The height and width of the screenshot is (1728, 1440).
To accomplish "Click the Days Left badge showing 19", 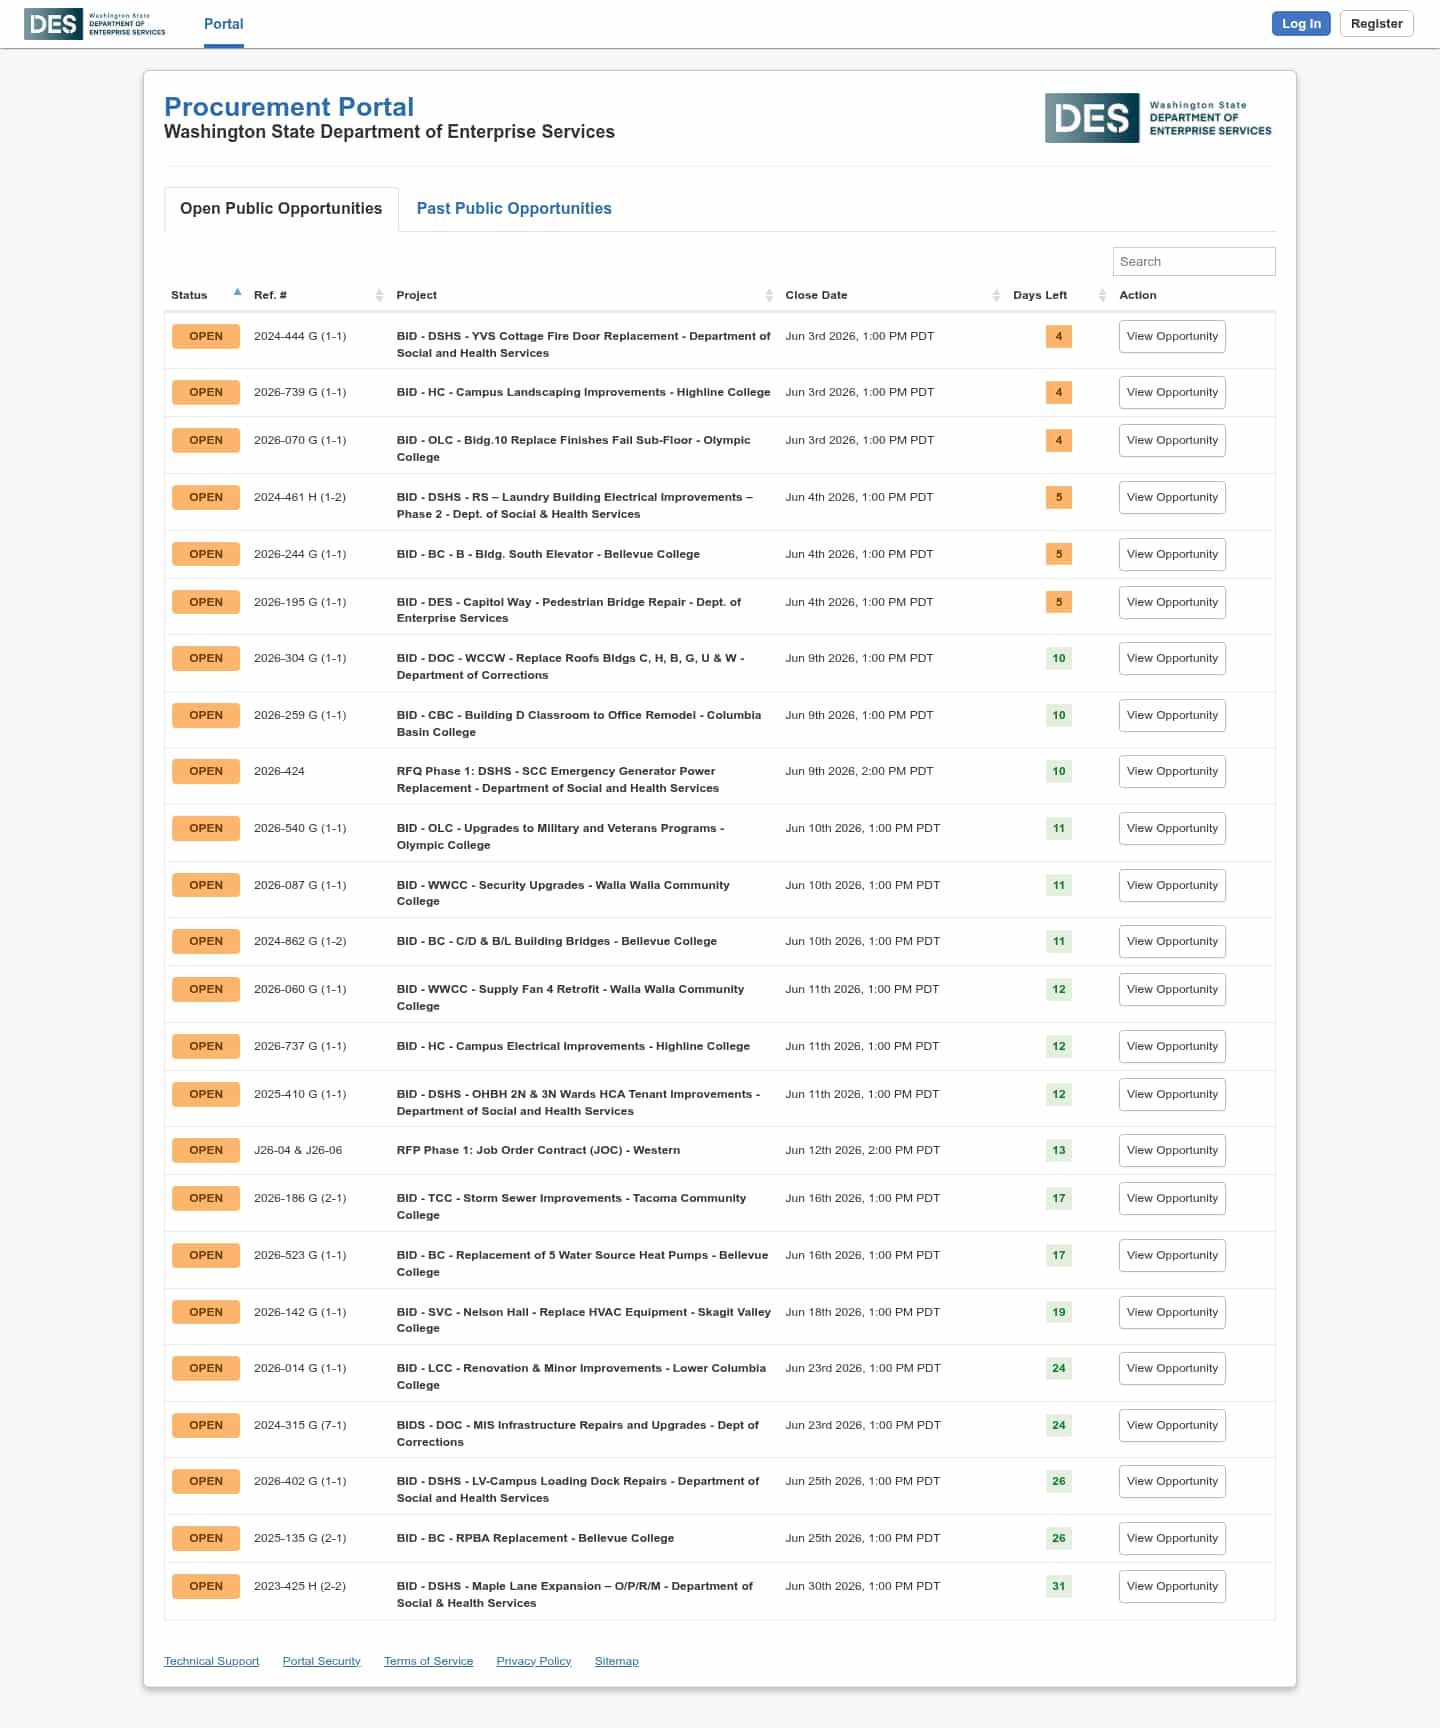I will [x=1059, y=1312].
